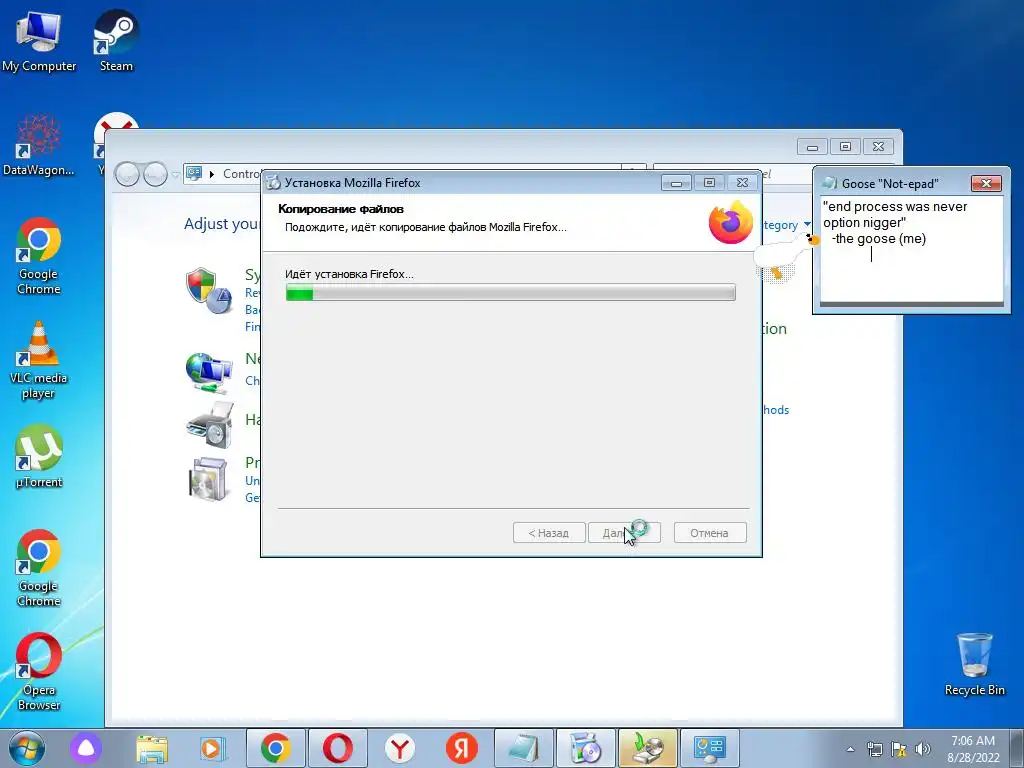Screen dimensions: 1024x768
Task: Open Control Panel recent pages dropdown arrow
Action: pyautogui.click(x=175, y=174)
